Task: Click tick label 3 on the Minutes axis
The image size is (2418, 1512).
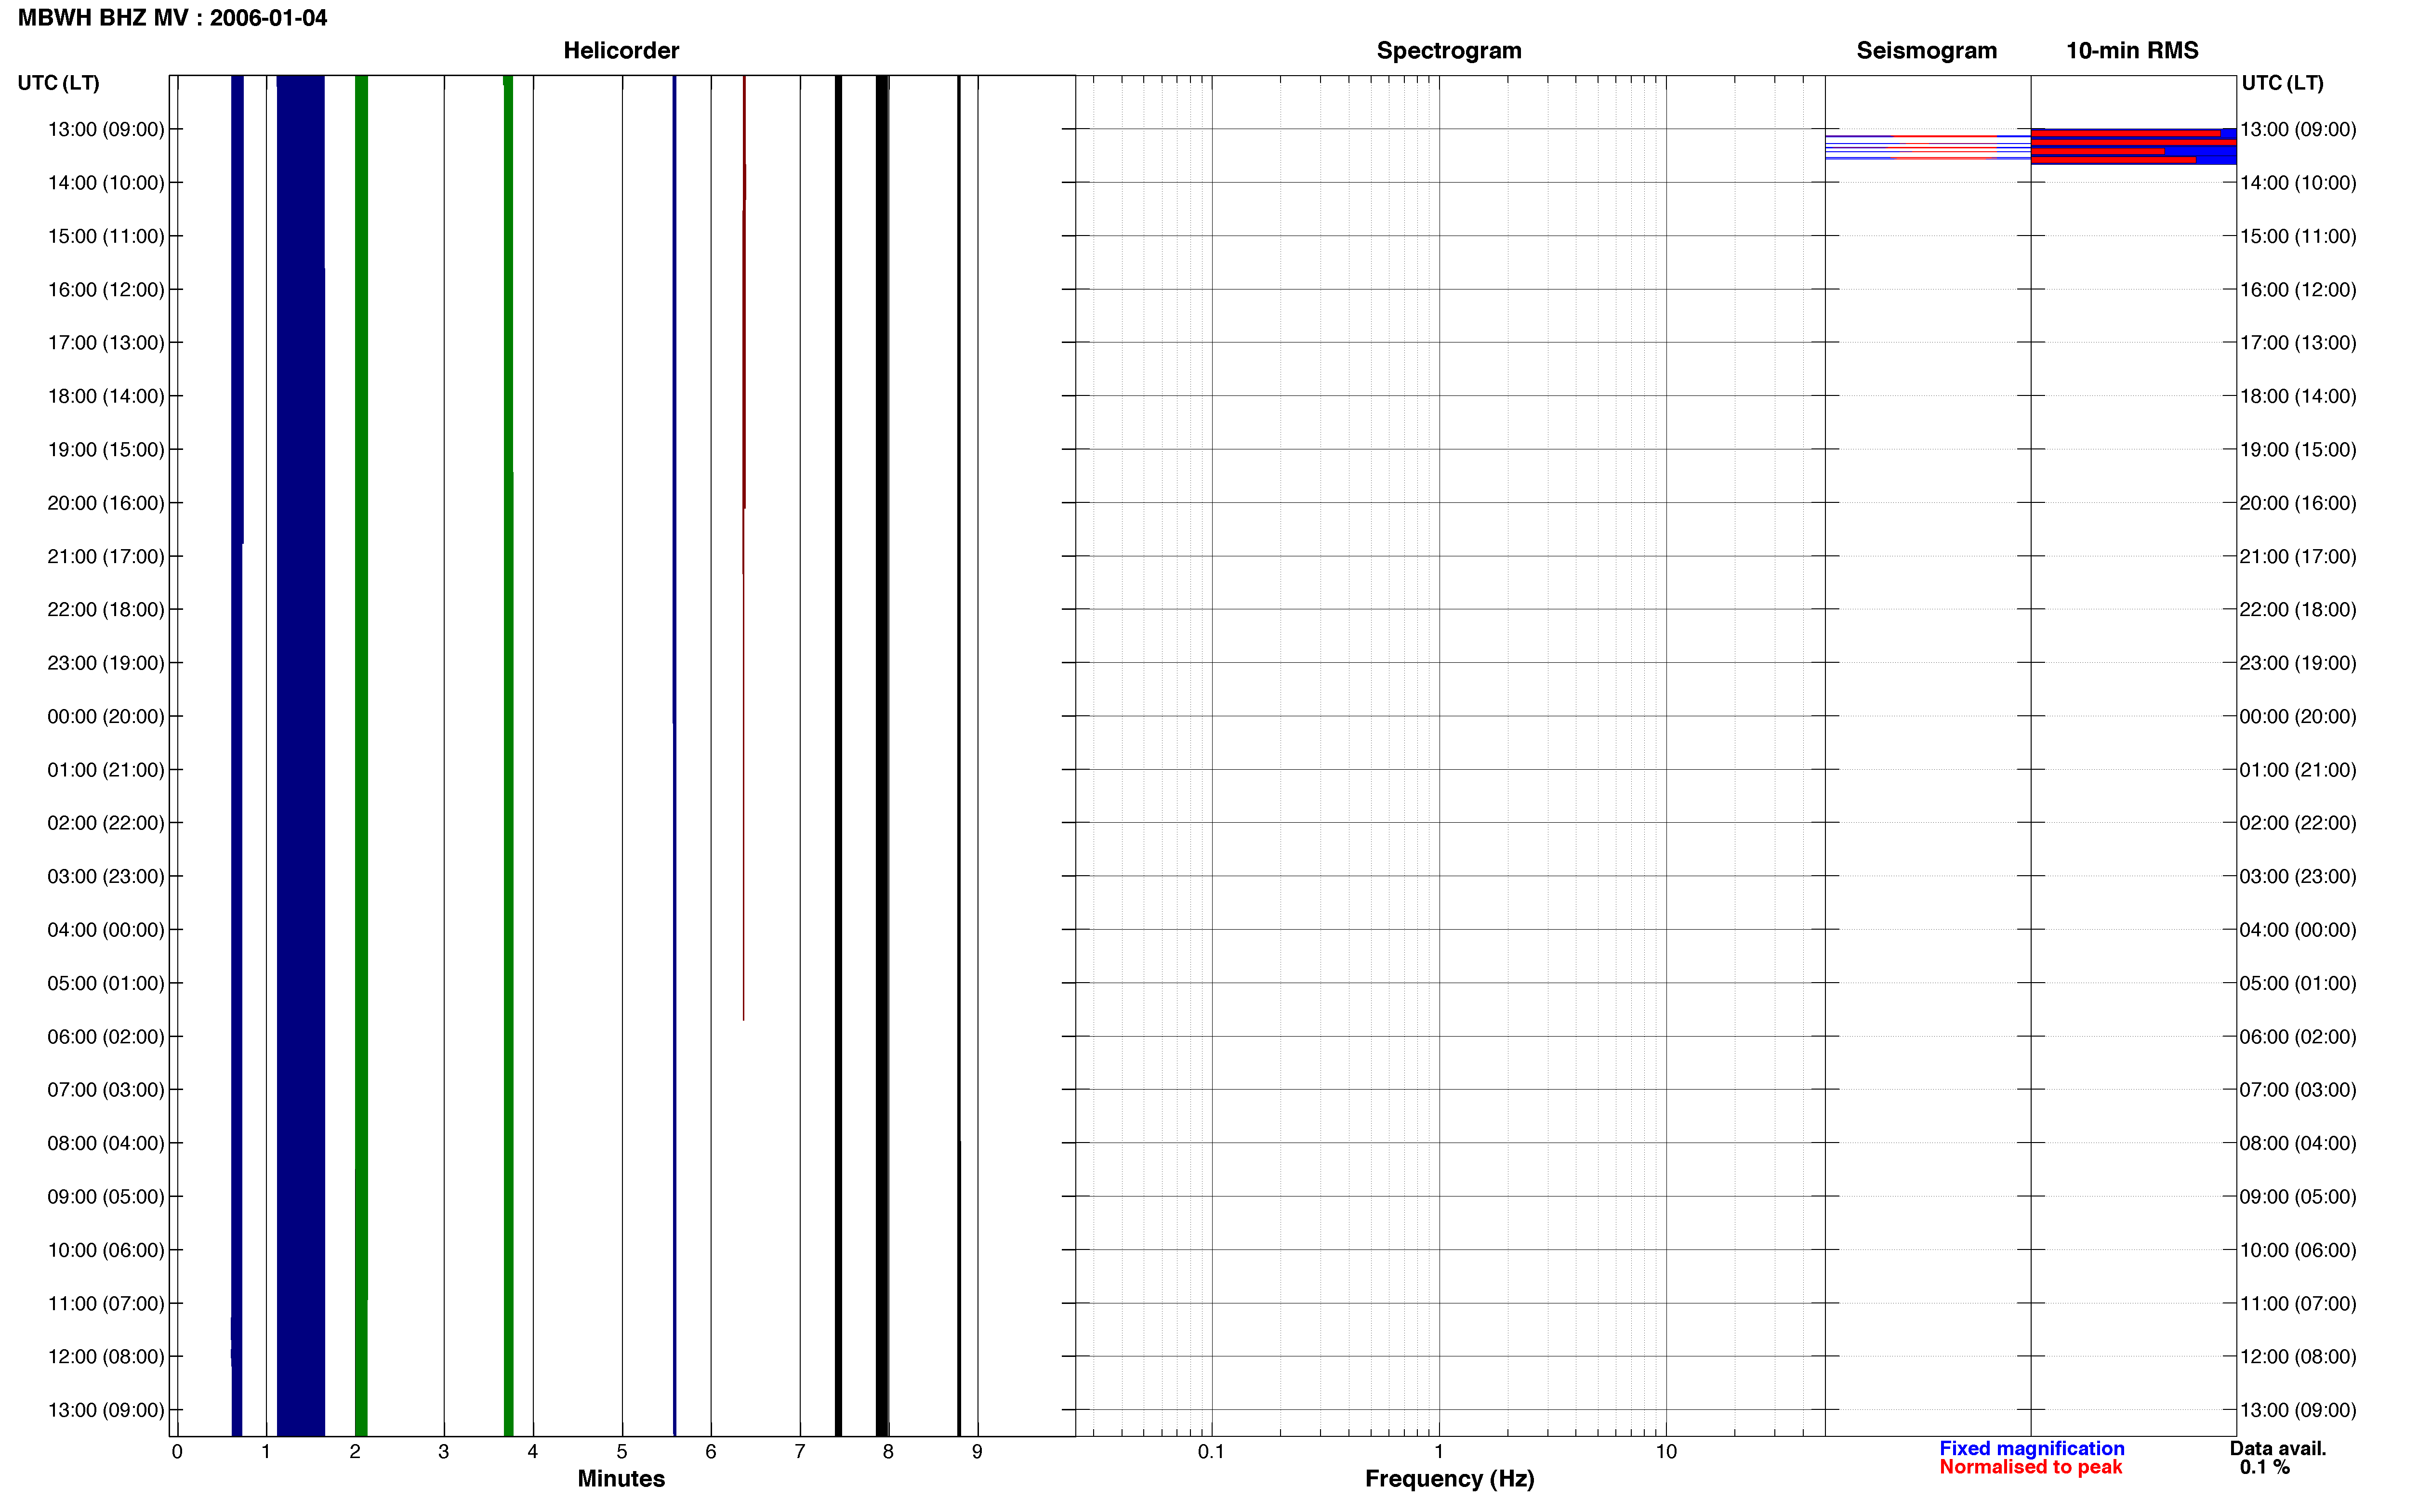Action: pos(444,1452)
